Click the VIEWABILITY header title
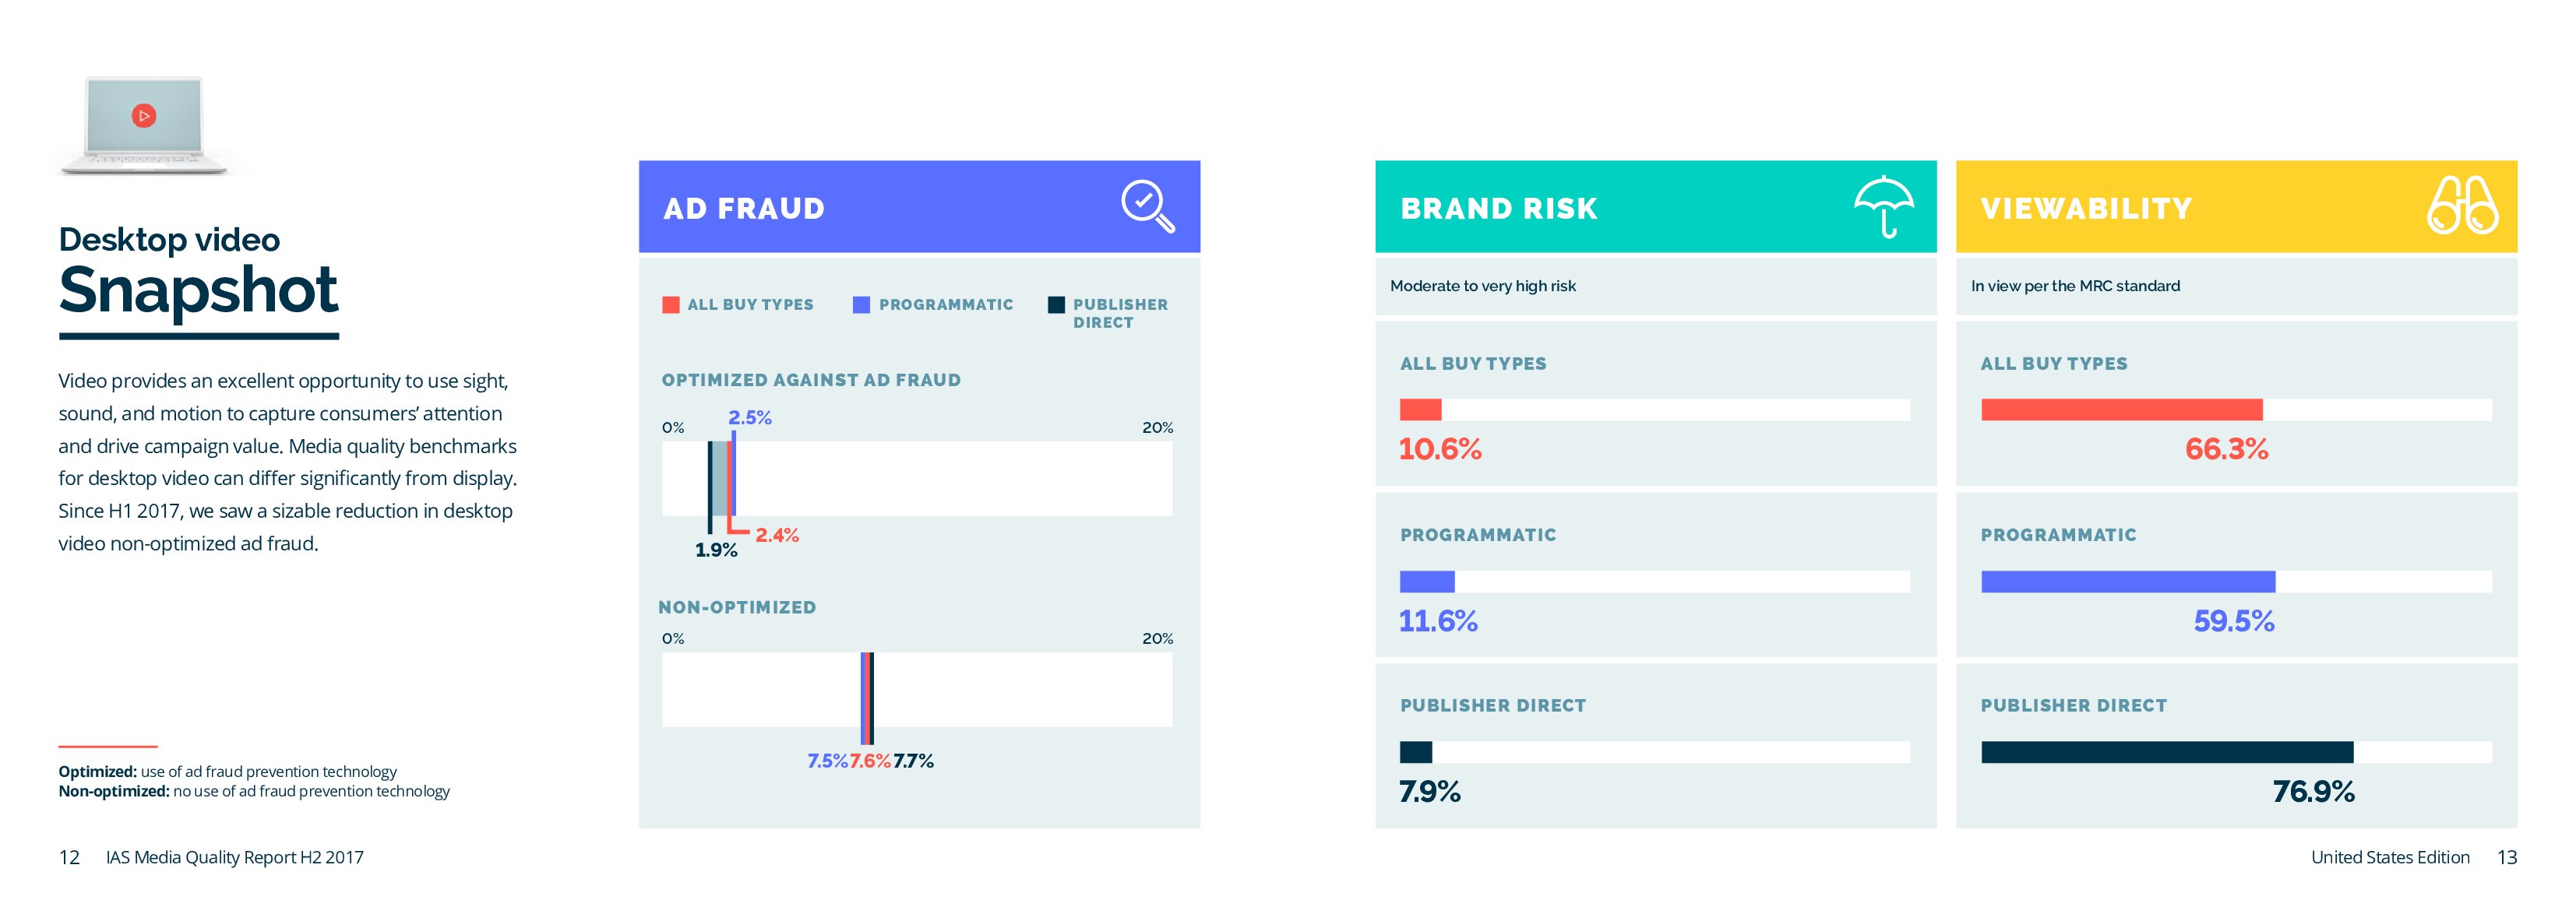Viewport: 2576px width, 907px height. pos(2086,209)
